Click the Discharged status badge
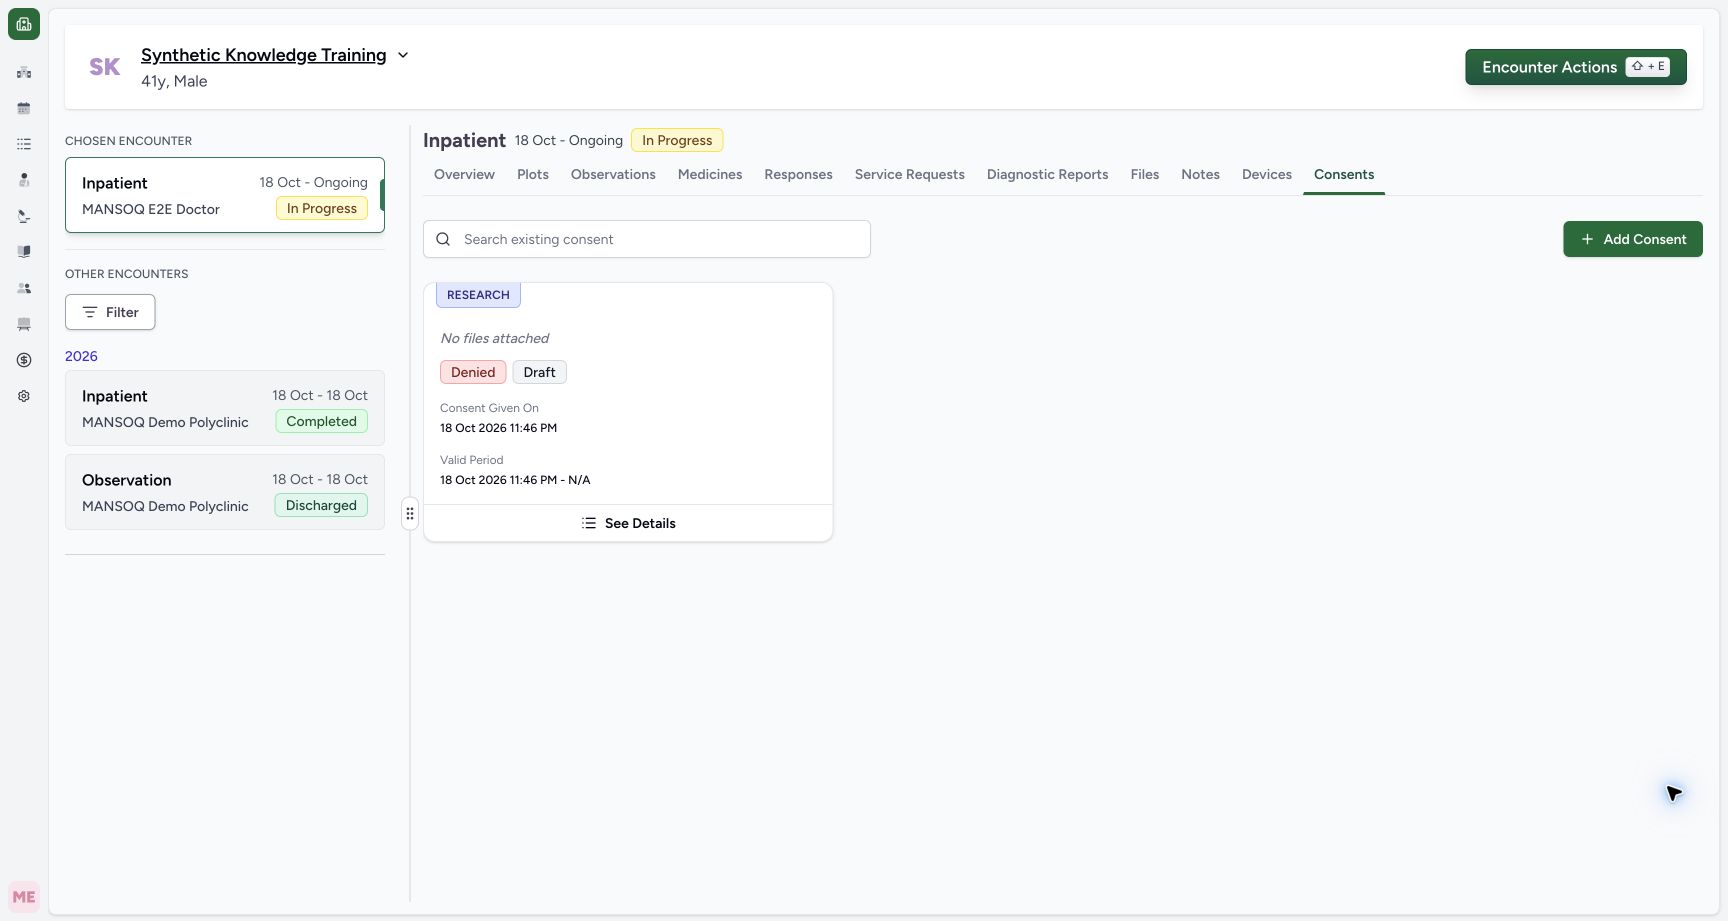This screenshot has width=1728, height=921. [321, 505]
